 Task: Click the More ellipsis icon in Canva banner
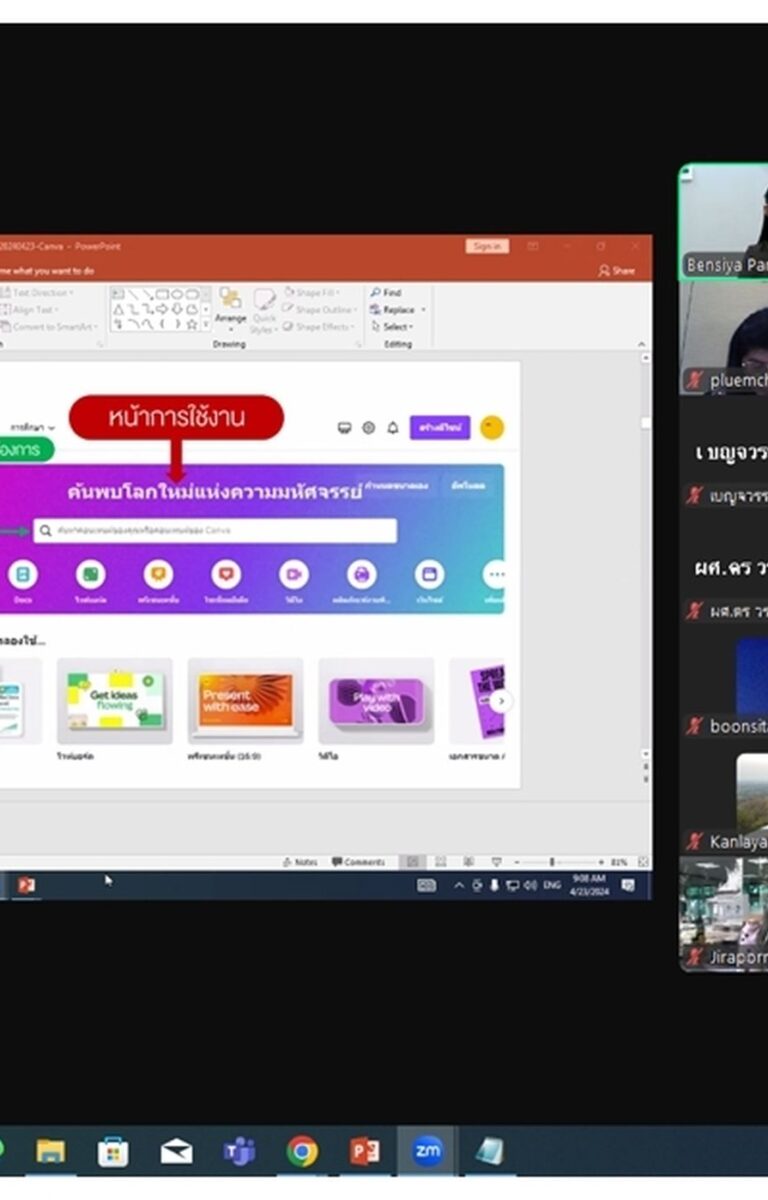coord(496,574)
